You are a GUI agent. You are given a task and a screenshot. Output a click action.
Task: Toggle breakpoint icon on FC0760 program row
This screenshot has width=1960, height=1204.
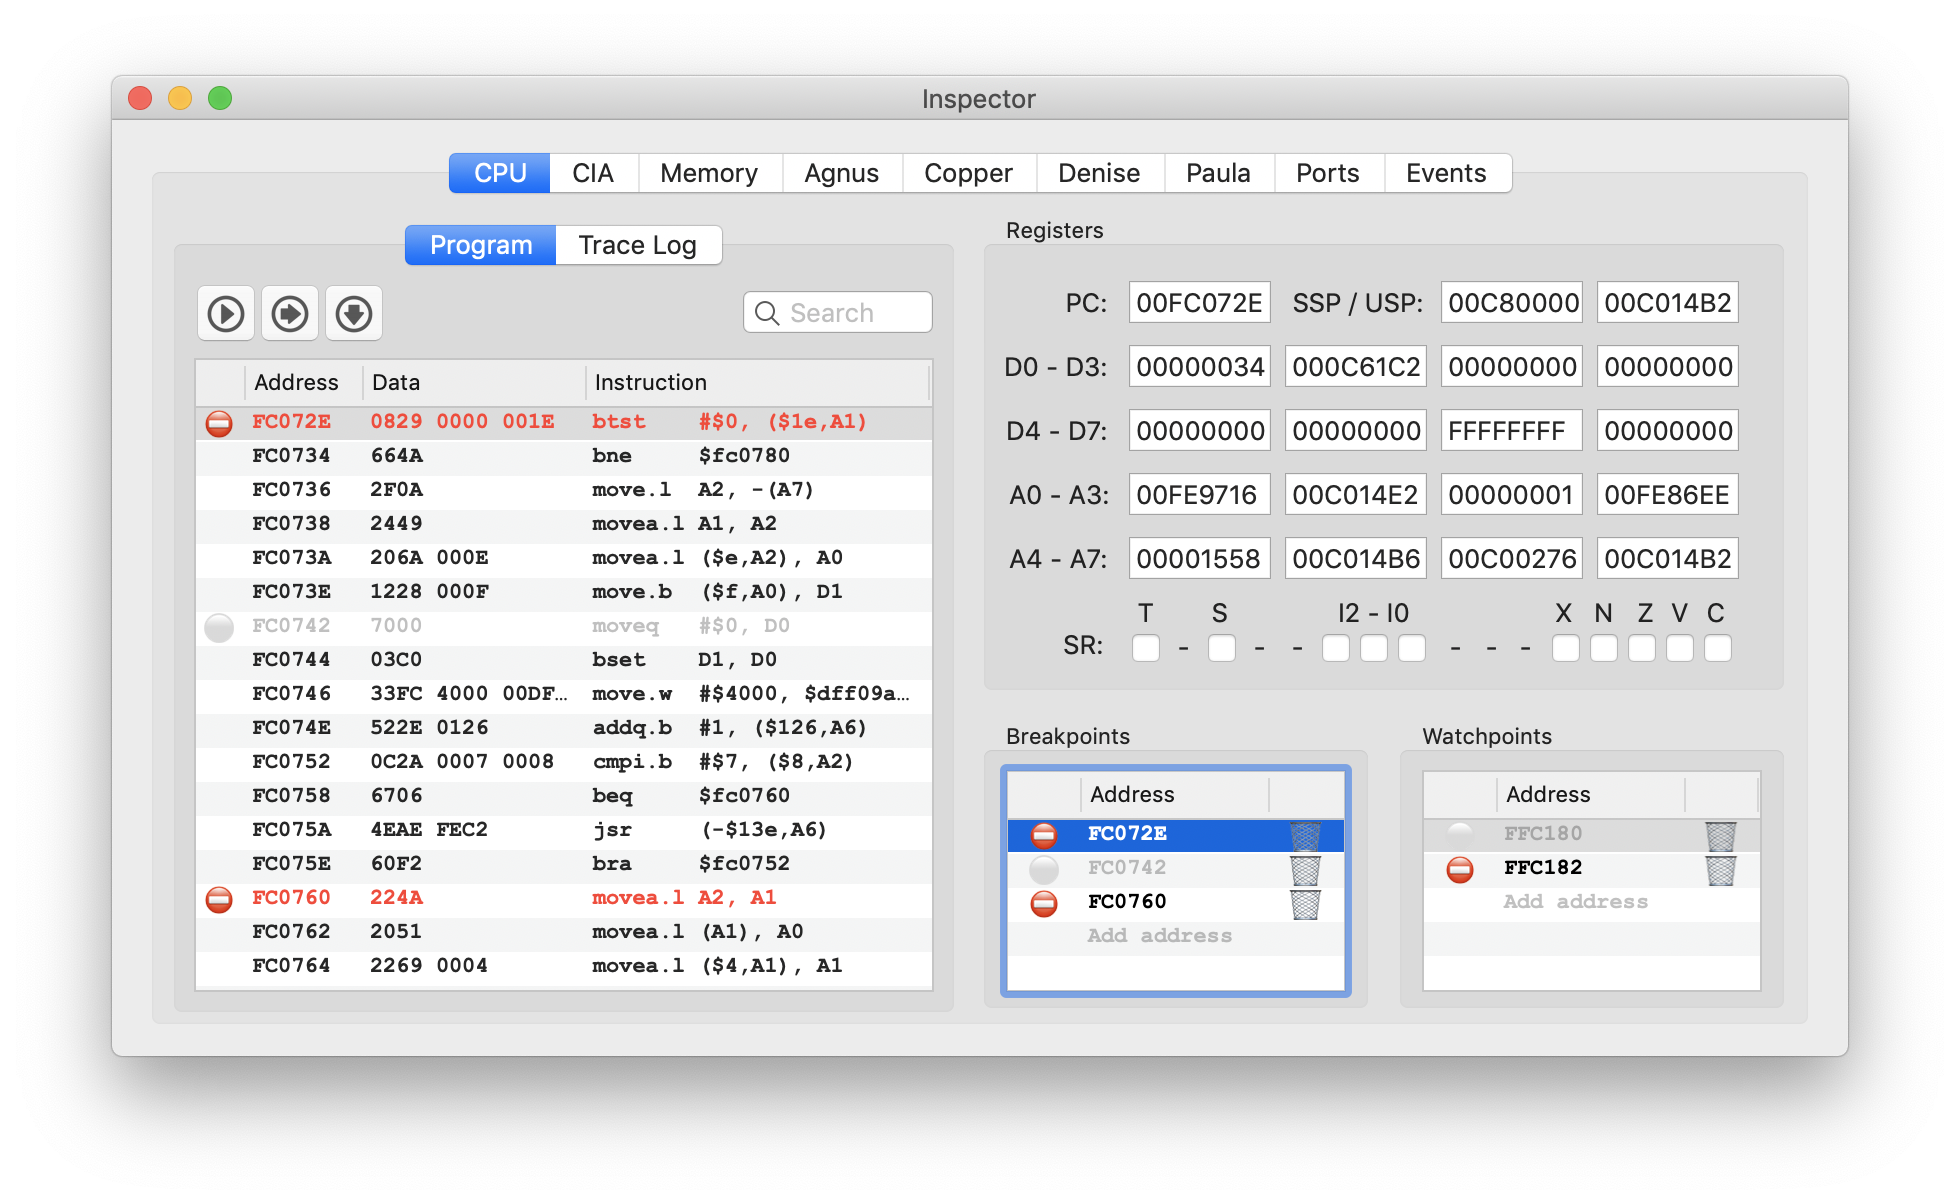[x=219, y=899]
